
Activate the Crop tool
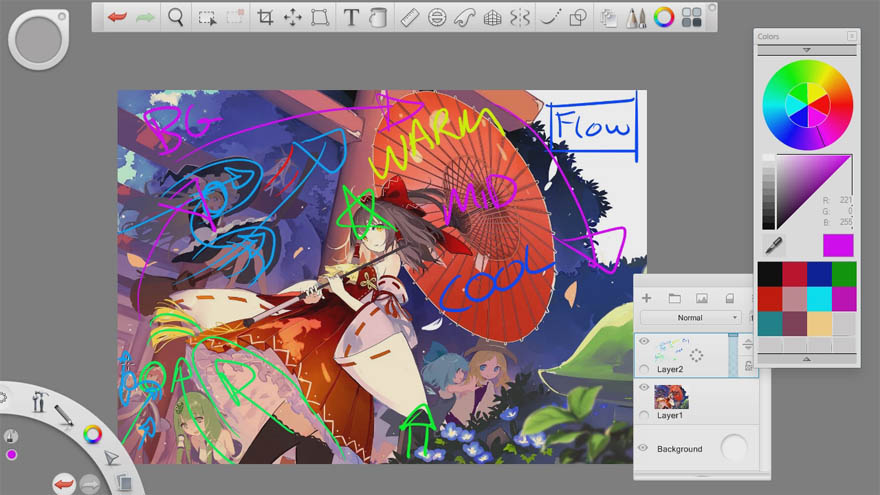click(x=265, y=17)
